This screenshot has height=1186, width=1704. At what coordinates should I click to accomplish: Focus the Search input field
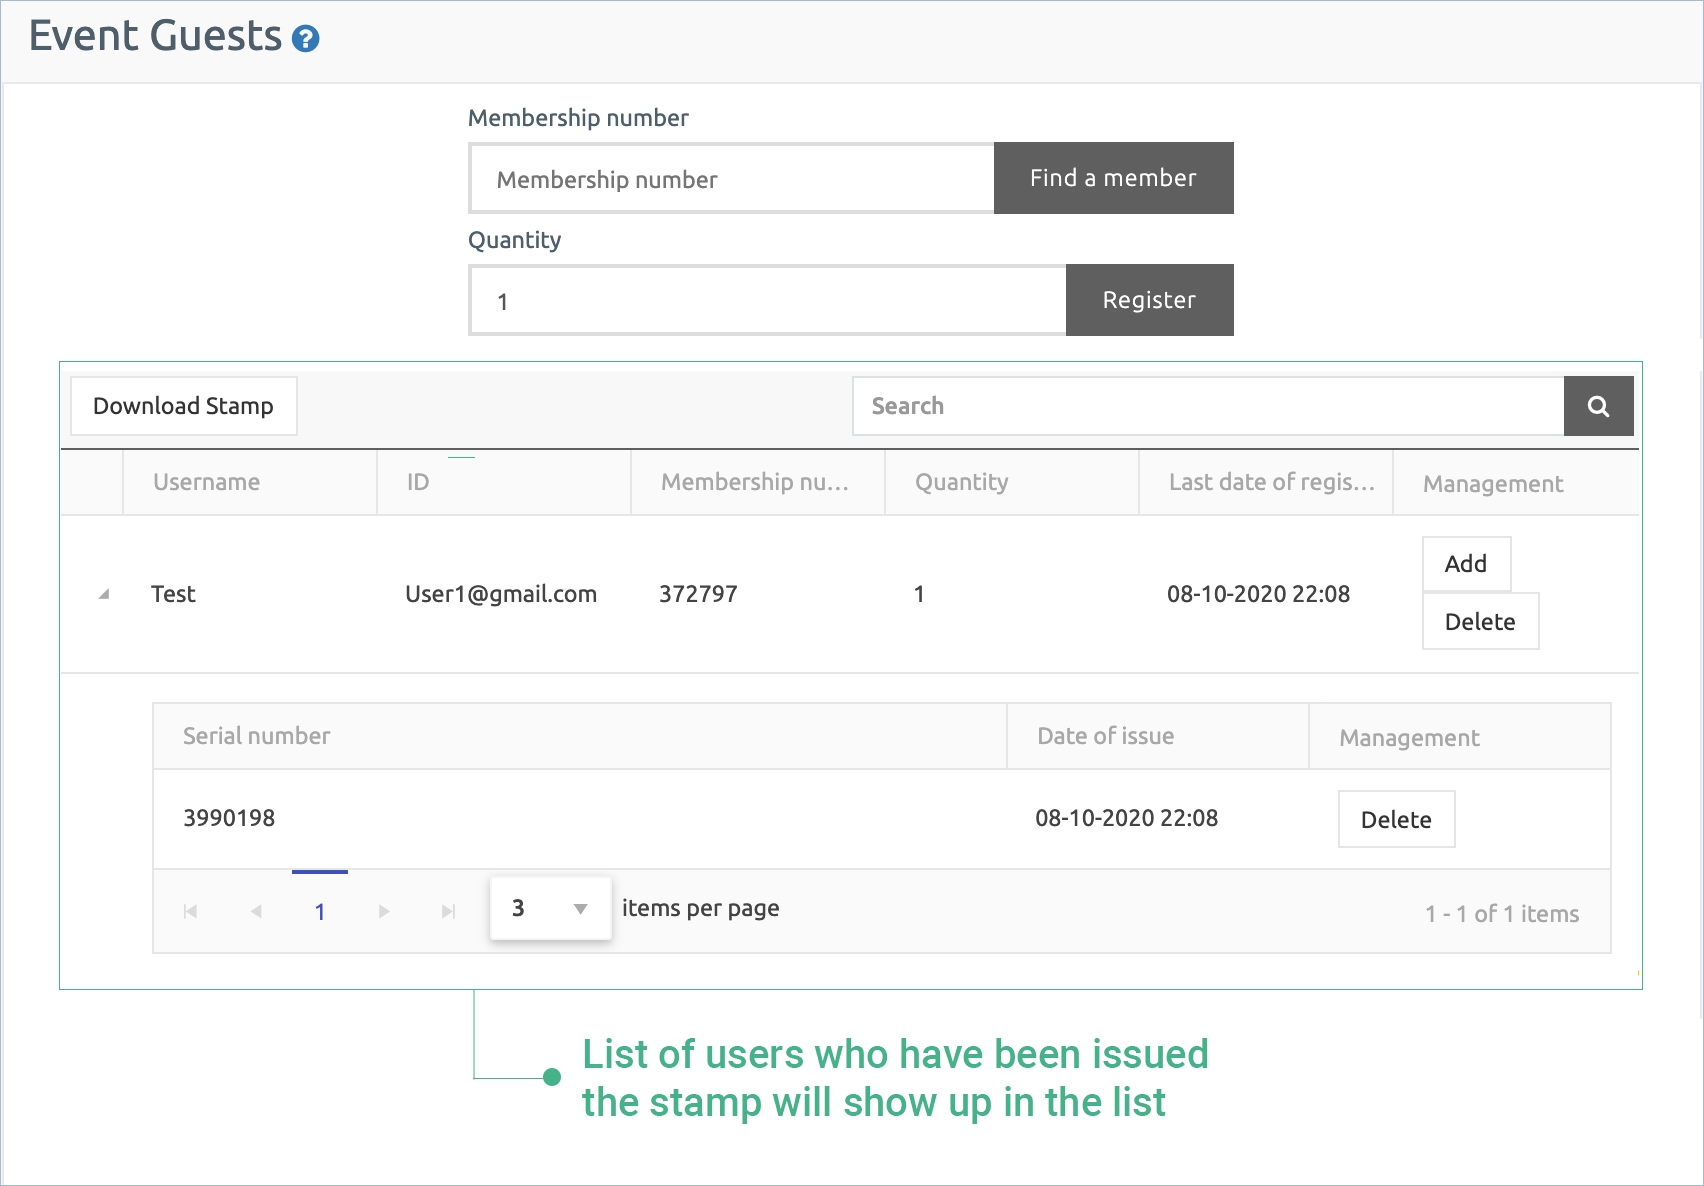click(x=1208, y=406)
